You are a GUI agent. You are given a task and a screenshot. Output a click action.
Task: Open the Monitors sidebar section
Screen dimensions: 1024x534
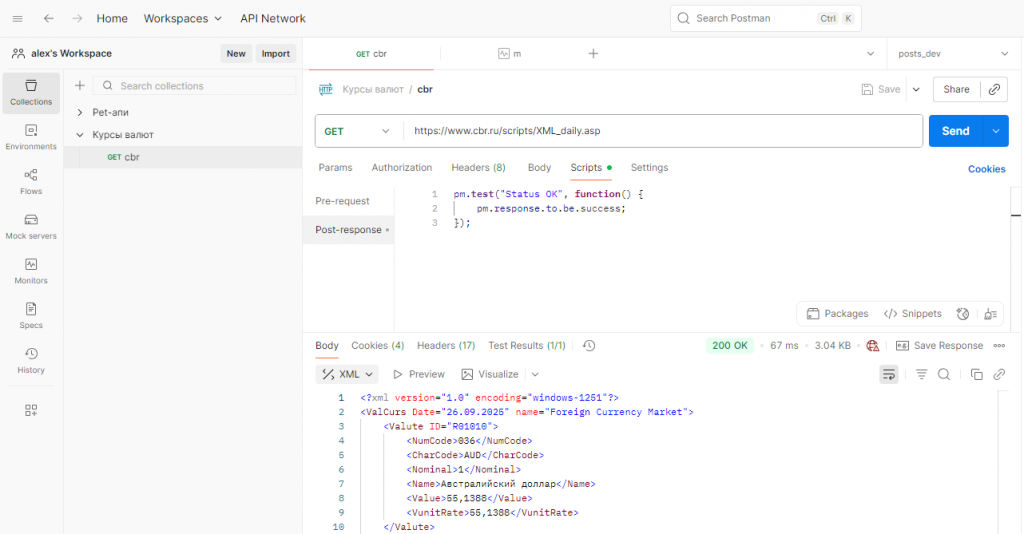point(31,271)
